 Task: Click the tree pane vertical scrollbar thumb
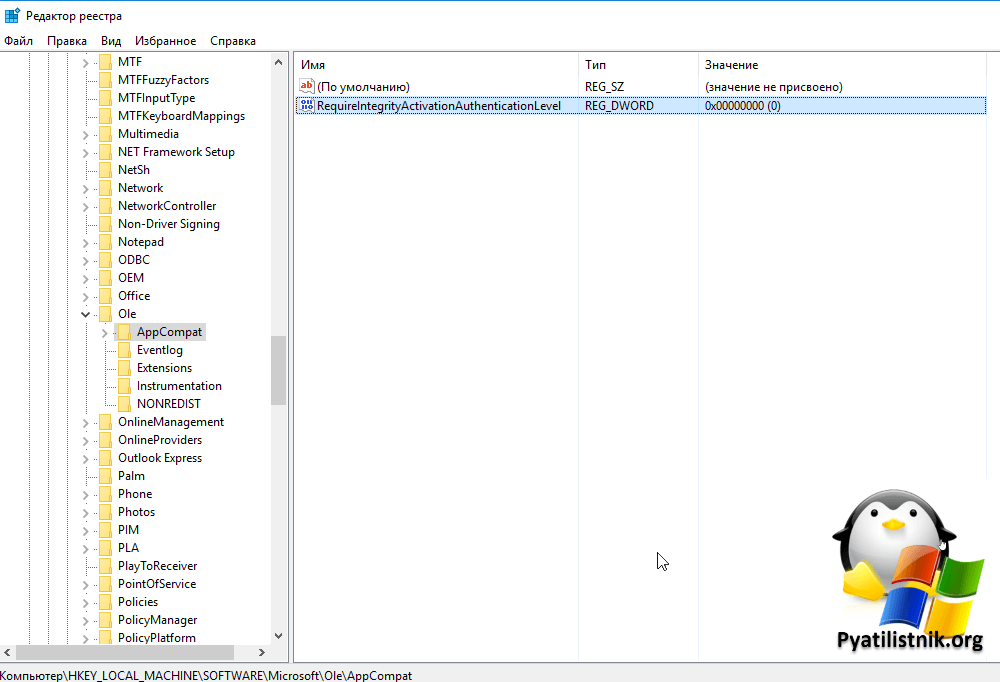point(278,370)
